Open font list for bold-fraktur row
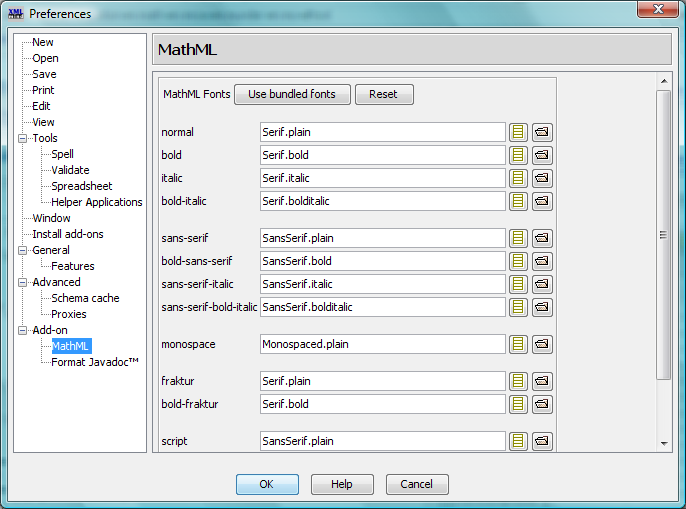The width and height of the screenshot is (686, 509). pos(518,404)
